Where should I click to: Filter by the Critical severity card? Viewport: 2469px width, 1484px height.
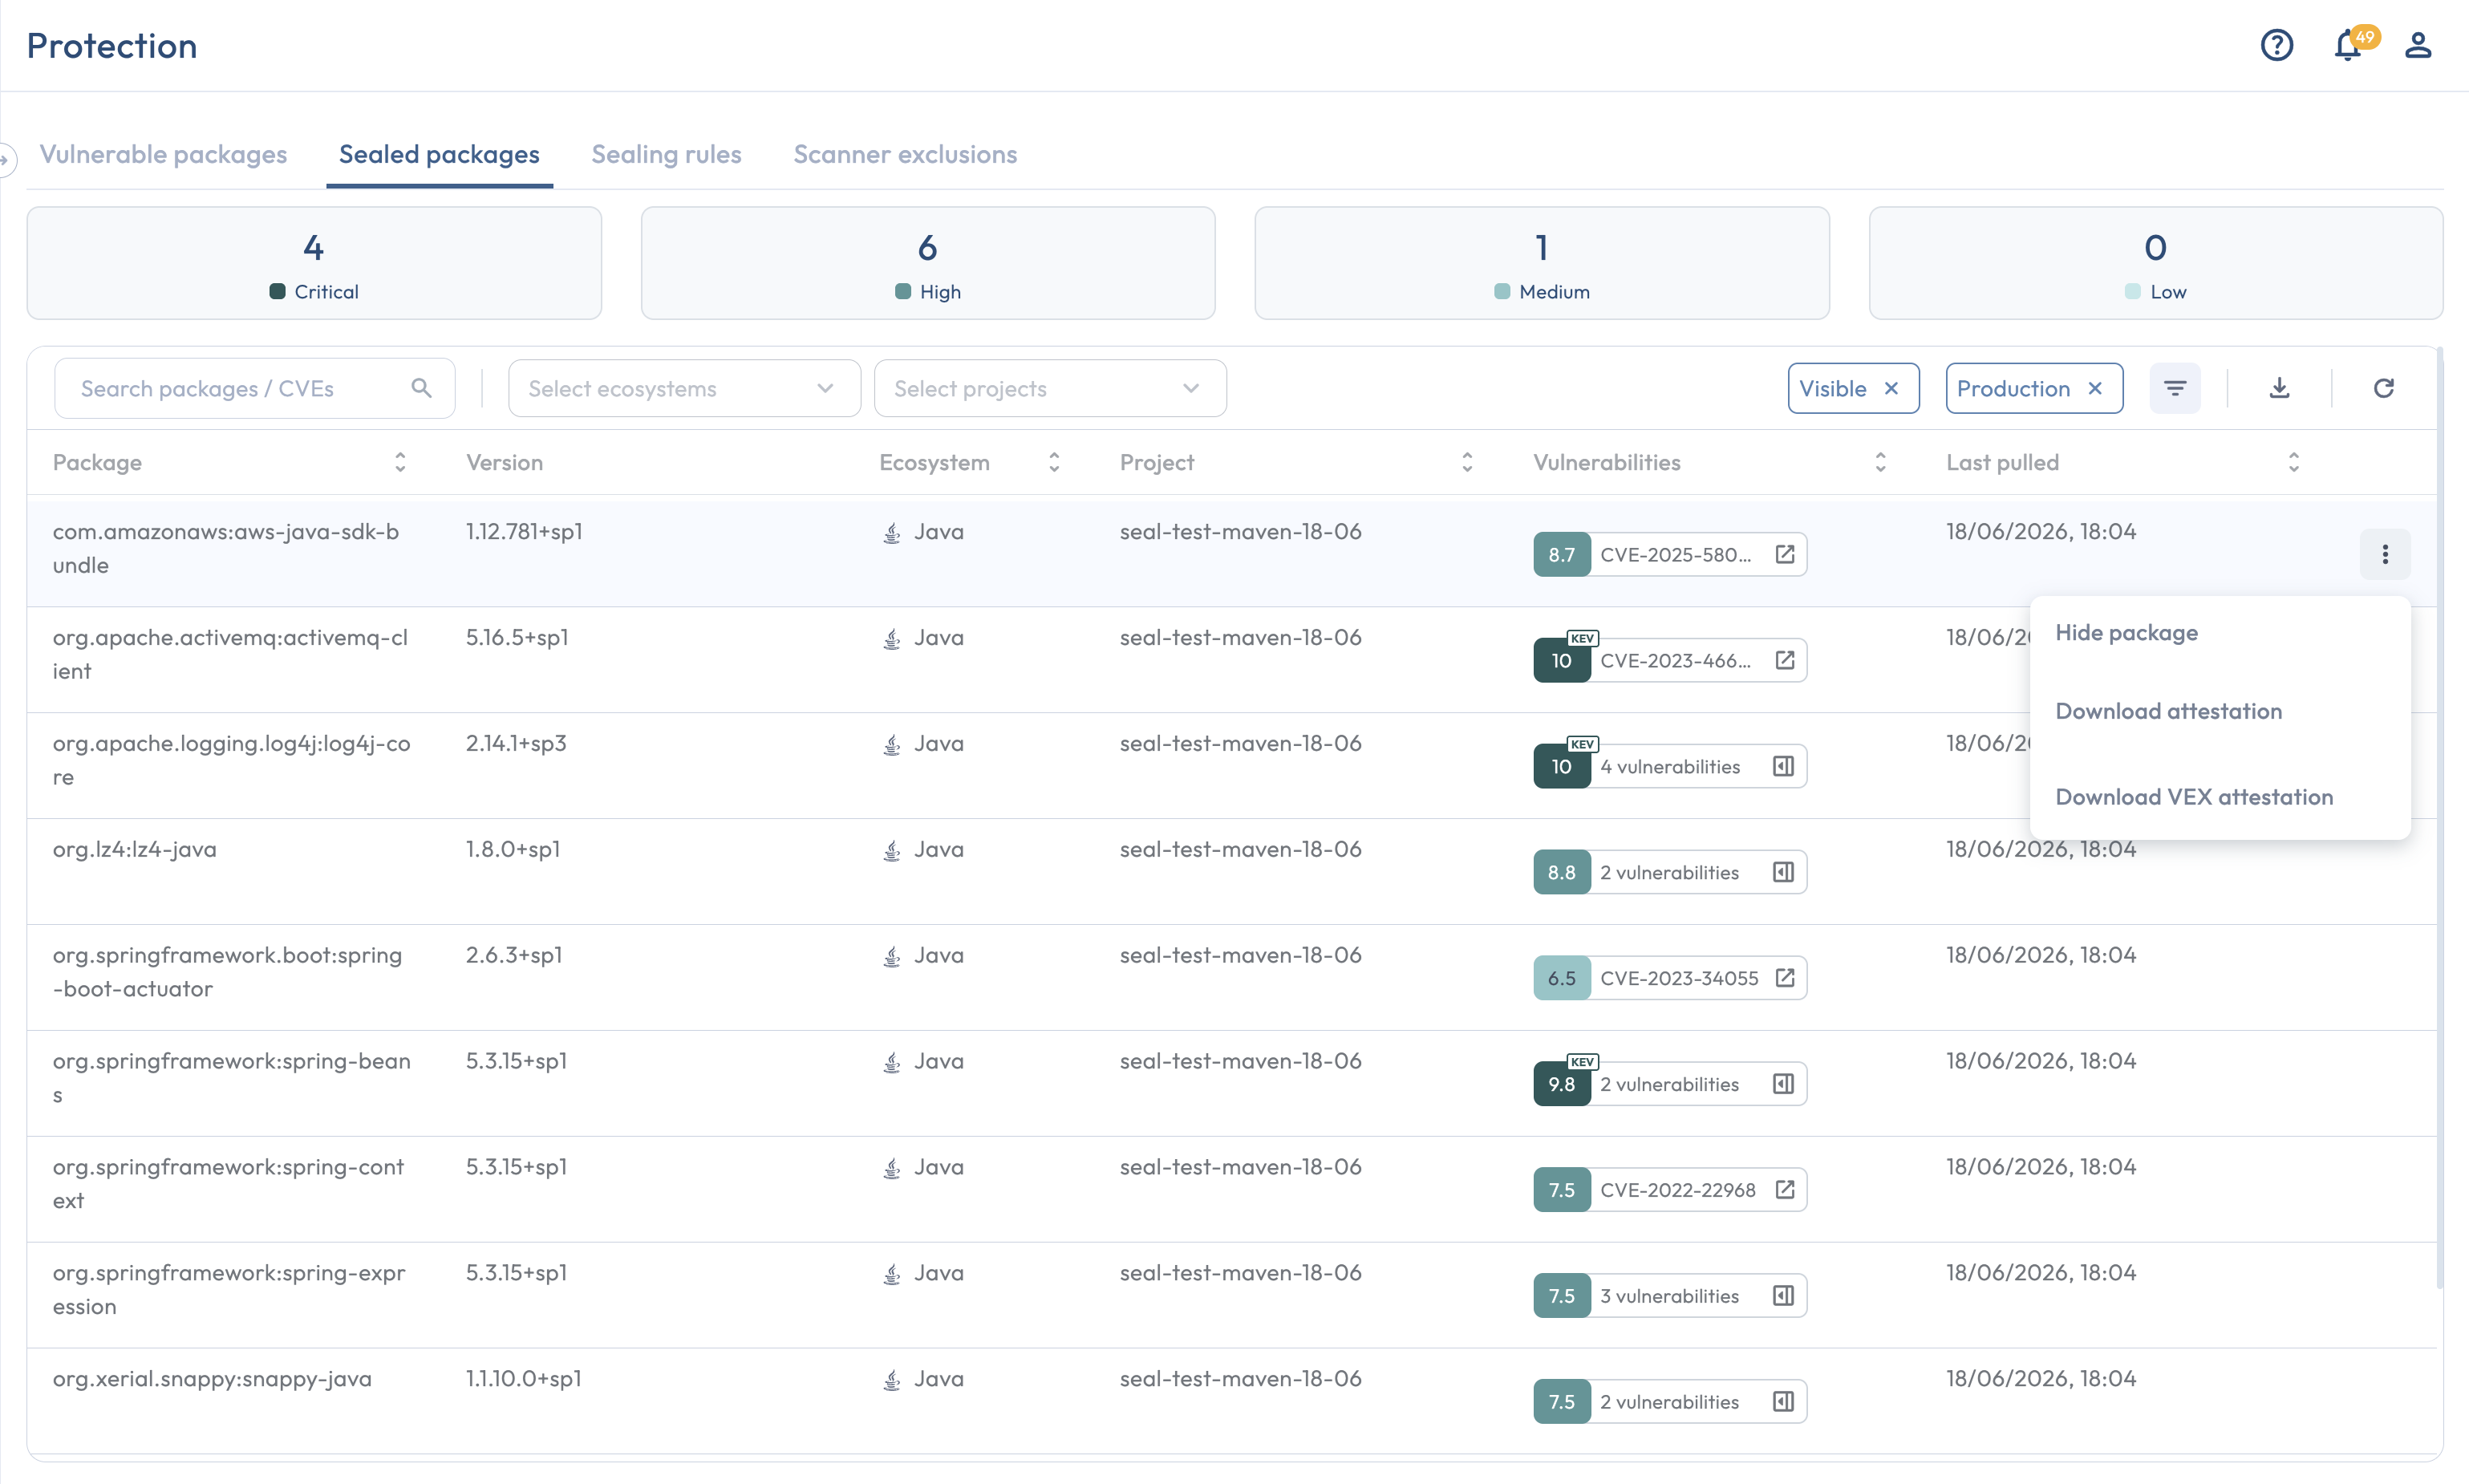coord(314,263)
